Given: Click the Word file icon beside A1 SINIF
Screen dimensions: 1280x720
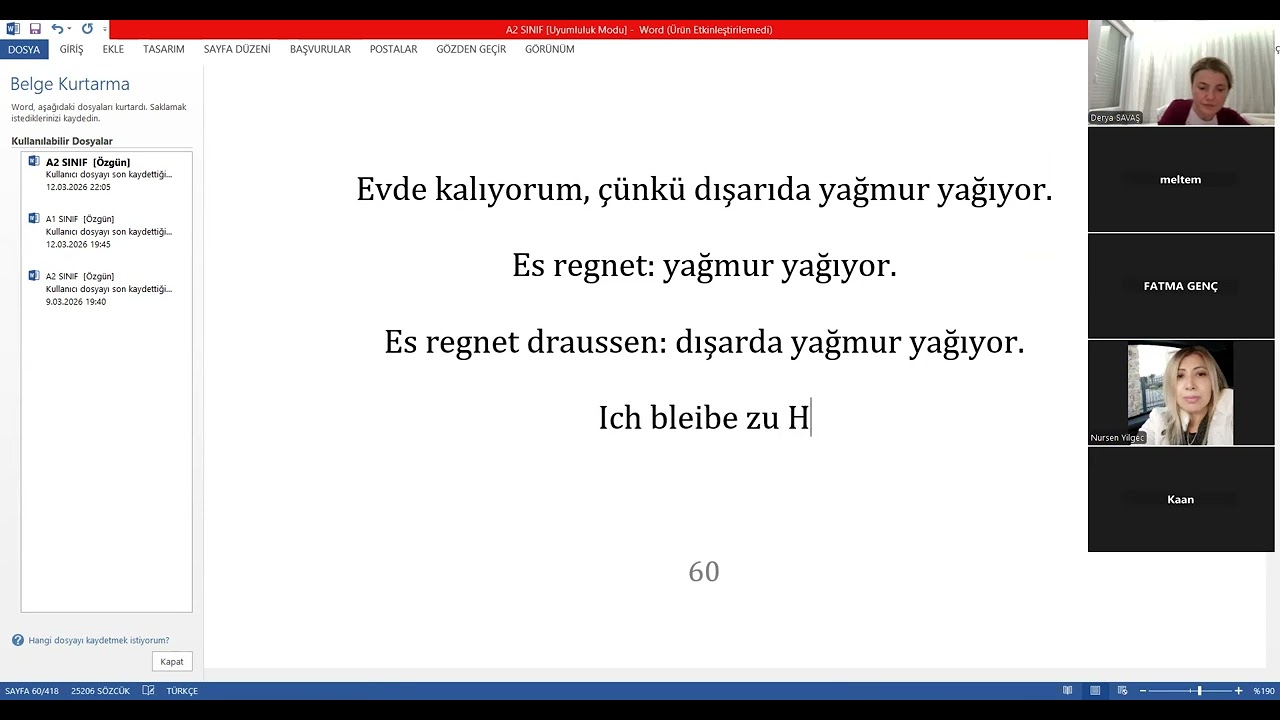Looking at the screenshot, I should [34, 218].
